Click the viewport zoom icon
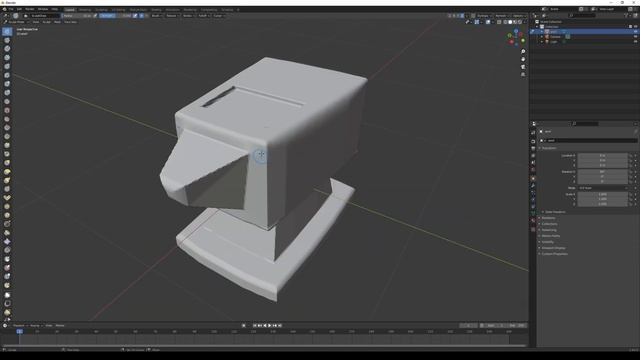This screenshot has height=360, width=640. pos(523,52)
